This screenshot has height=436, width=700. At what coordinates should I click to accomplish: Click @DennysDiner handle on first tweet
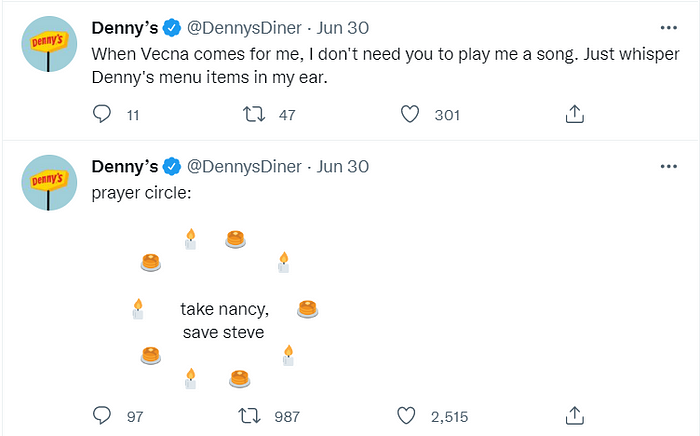pos(244,28)
